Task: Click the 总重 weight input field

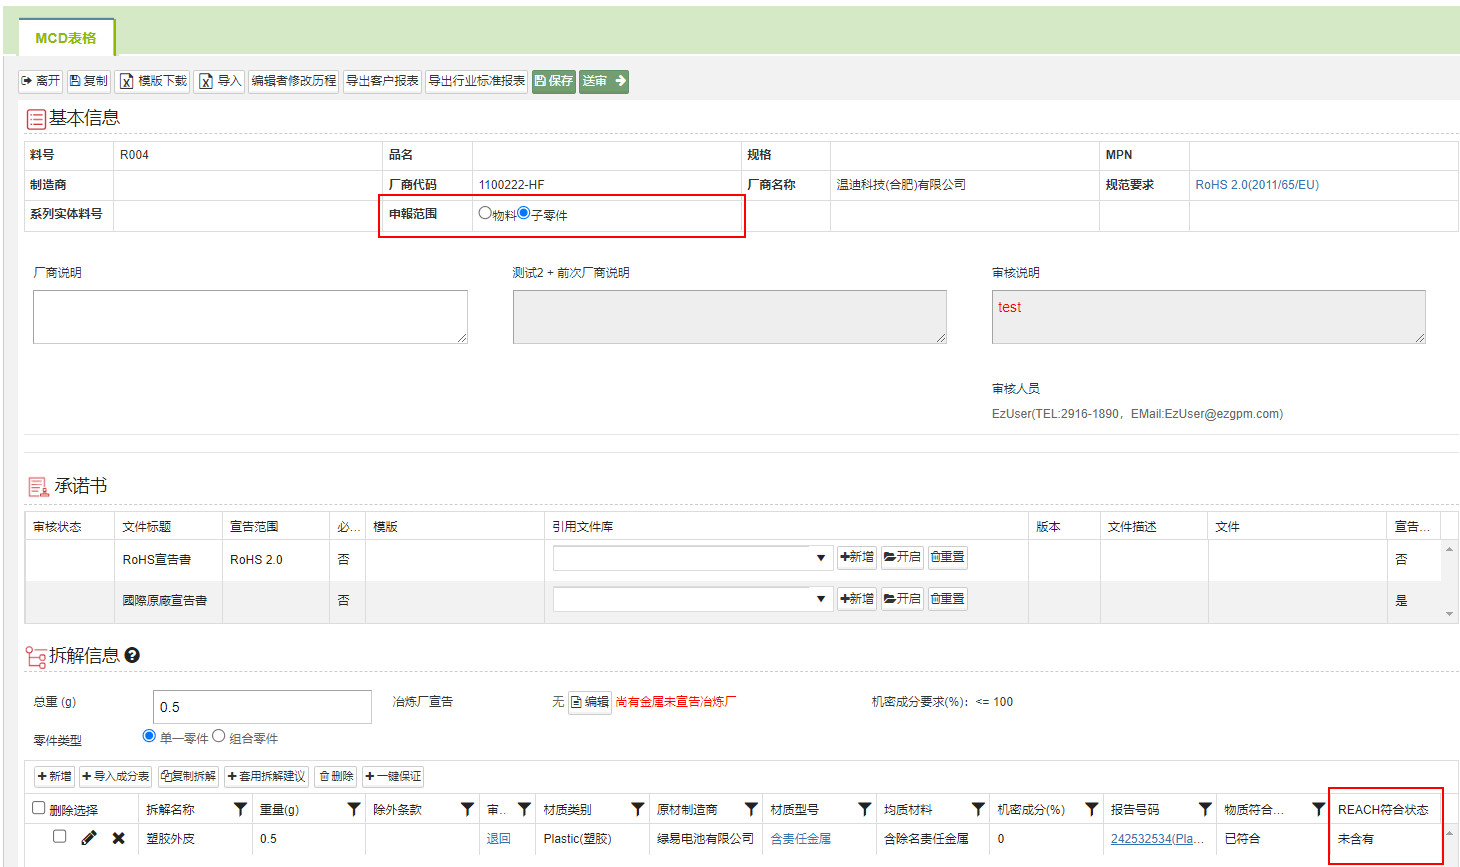Action: click(262, 707)
